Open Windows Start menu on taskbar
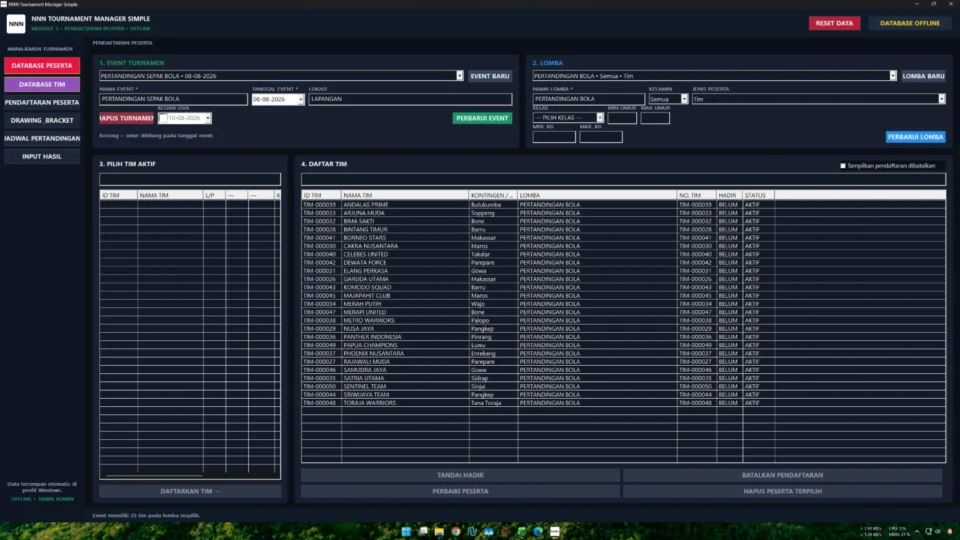This screenshot has width=960, height=540. coord(406,531)
